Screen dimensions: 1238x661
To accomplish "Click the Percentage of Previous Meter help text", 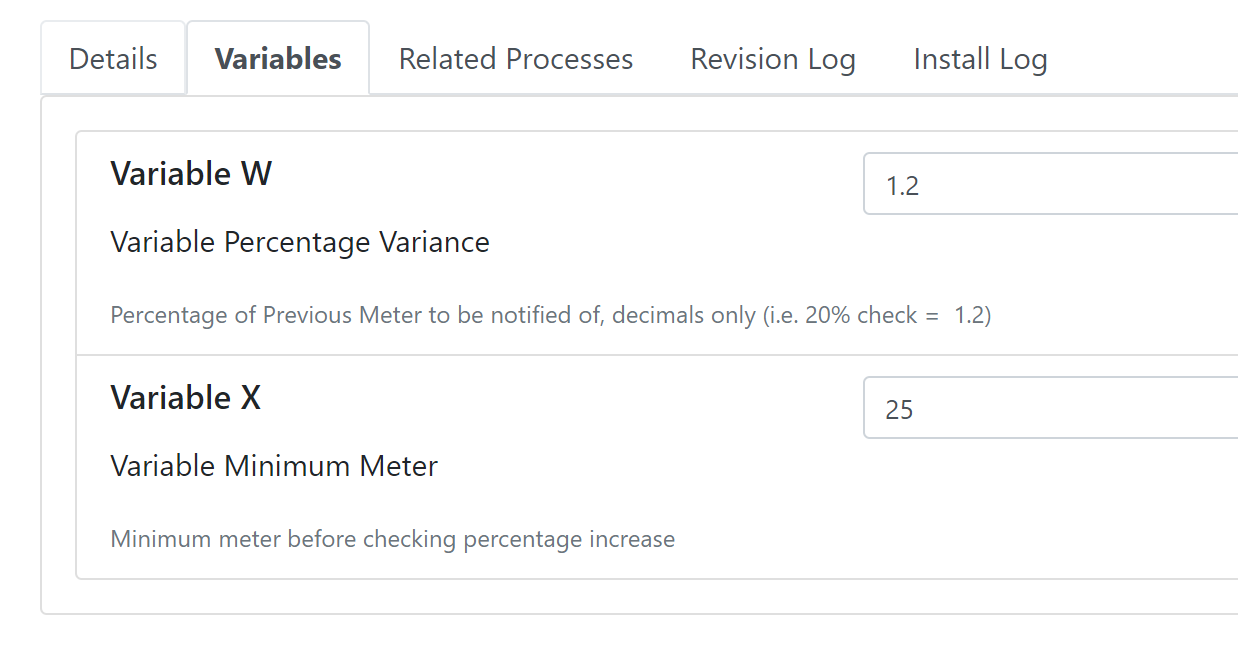I will coord(550,316).
